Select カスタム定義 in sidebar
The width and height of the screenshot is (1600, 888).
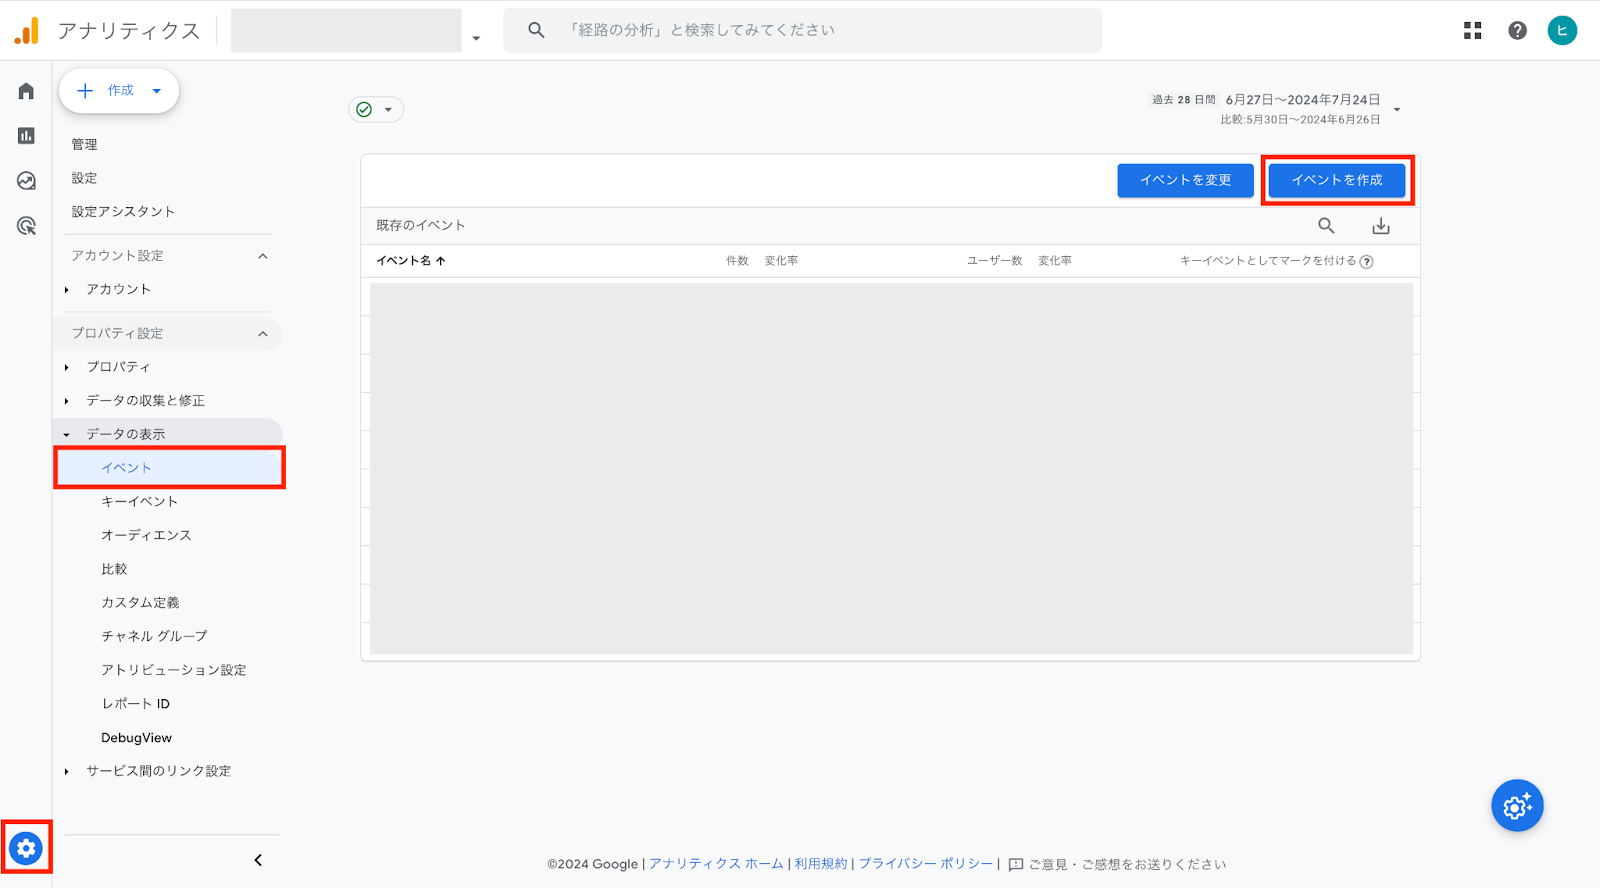[x=140, y=603]
